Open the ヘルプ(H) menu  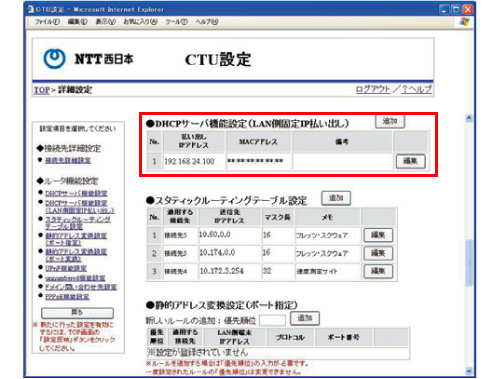click(x=207, y=22)
